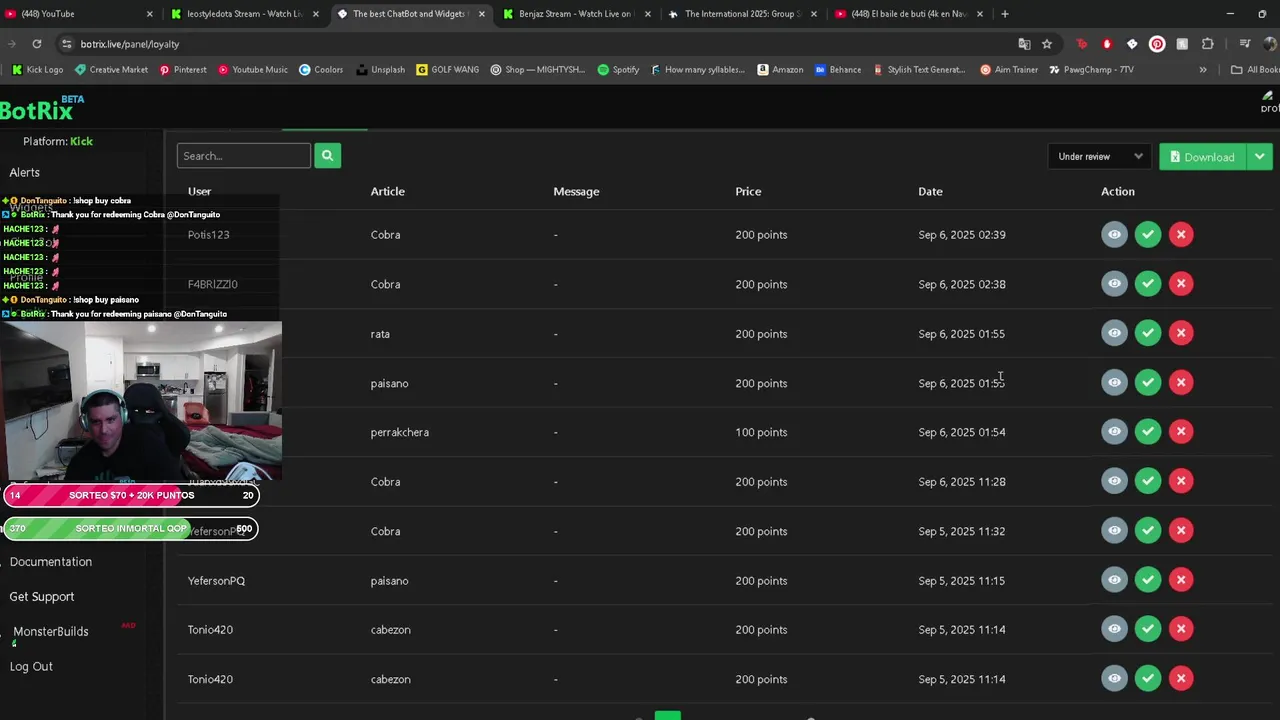The image size is (1280, 720).
Task: Click the BotRix logo
Action: (42, 108)
